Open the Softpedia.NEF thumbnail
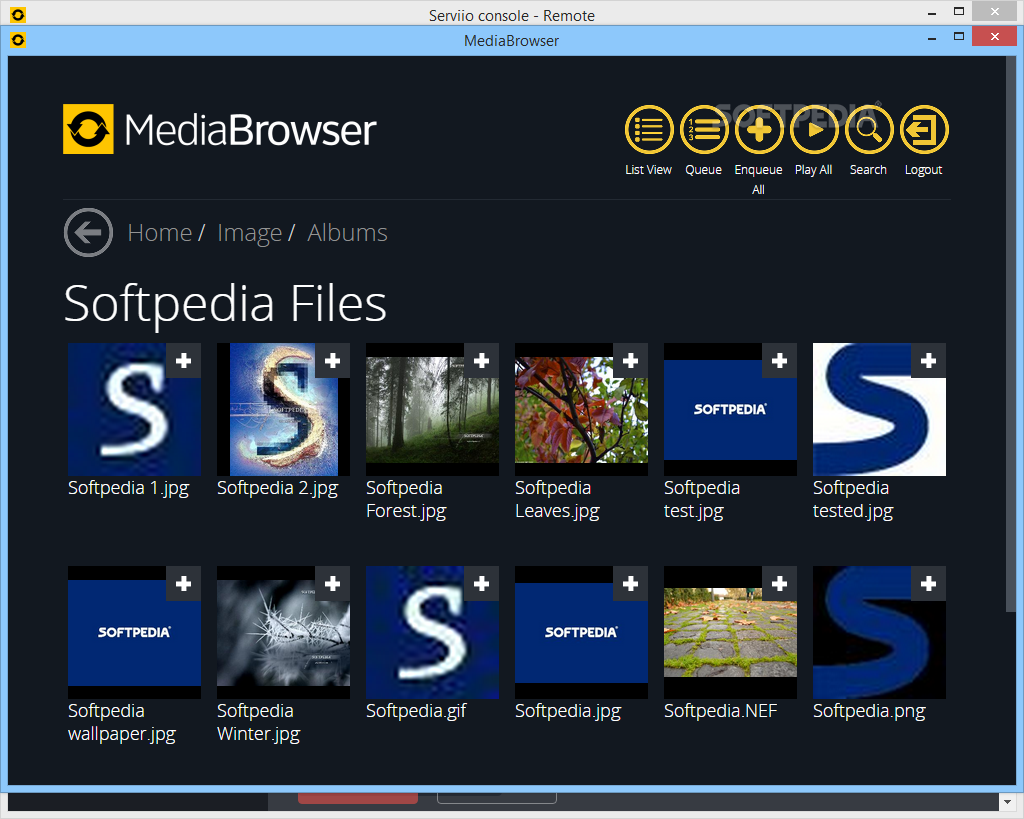The image size is (1024, 819). tap(730, 632)
